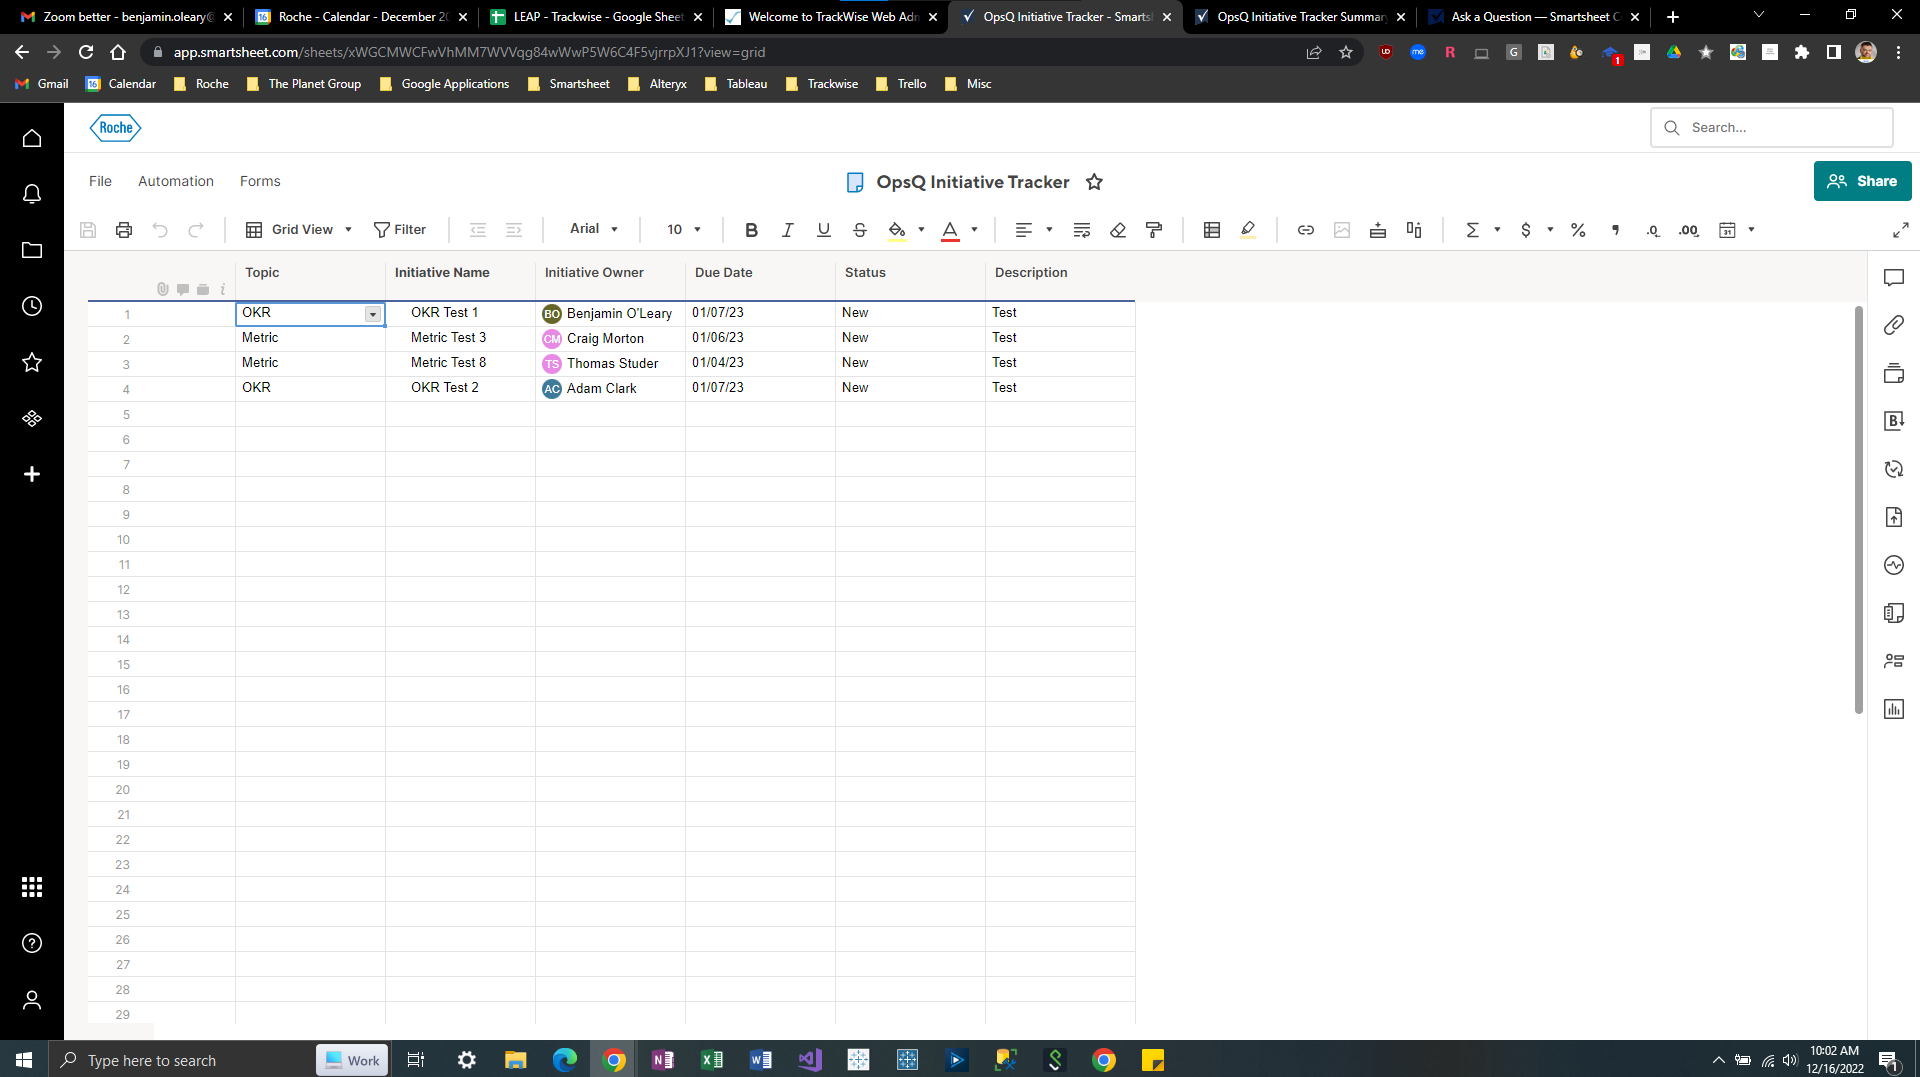Switch to the Roche Calendar browser tab
Screen dimensions: 1920x1077
(361, 17)
